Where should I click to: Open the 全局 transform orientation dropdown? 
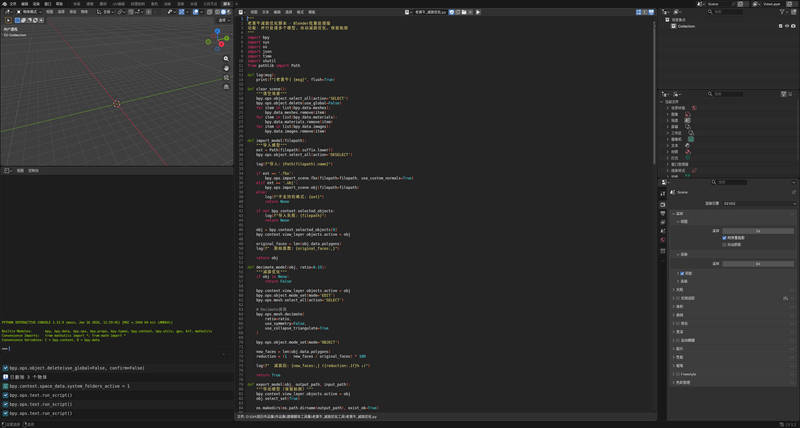point(105,12)
